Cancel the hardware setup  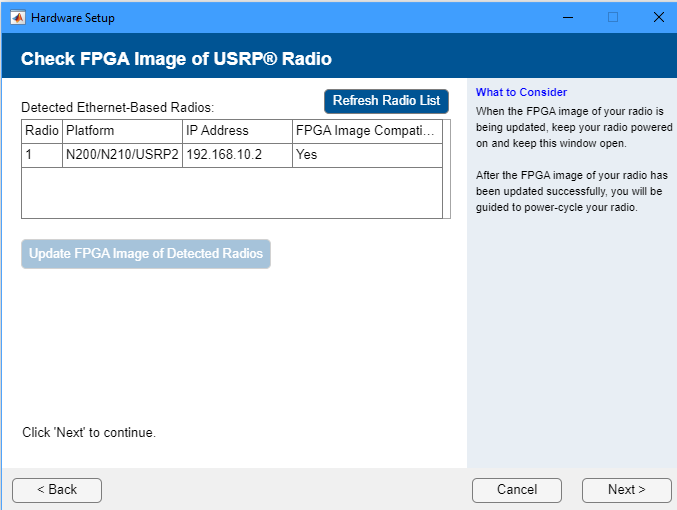[x=517, y=490]
